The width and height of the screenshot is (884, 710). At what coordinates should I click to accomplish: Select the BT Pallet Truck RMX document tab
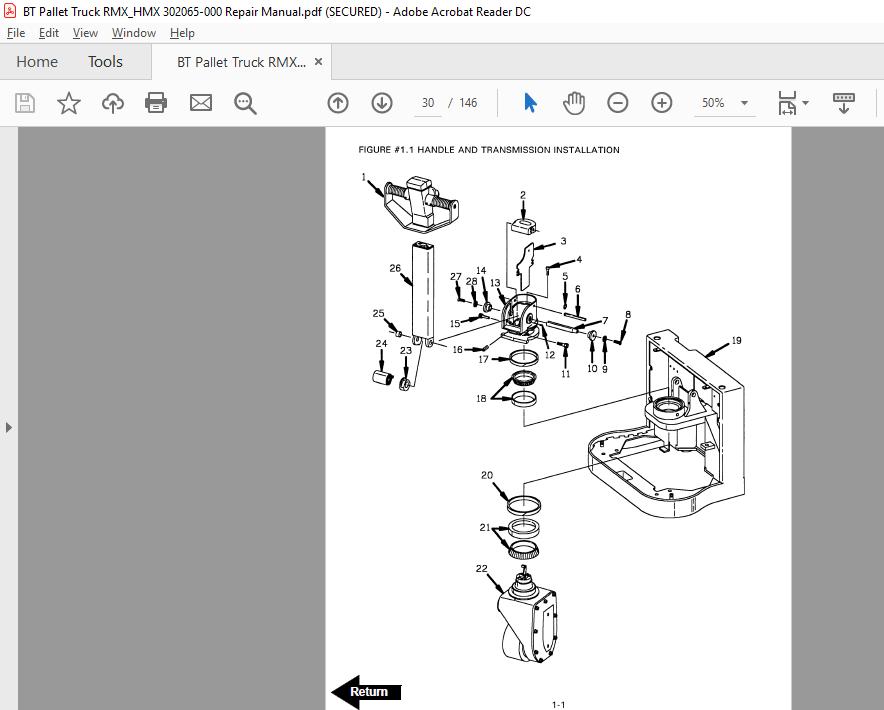pos(241,62)
